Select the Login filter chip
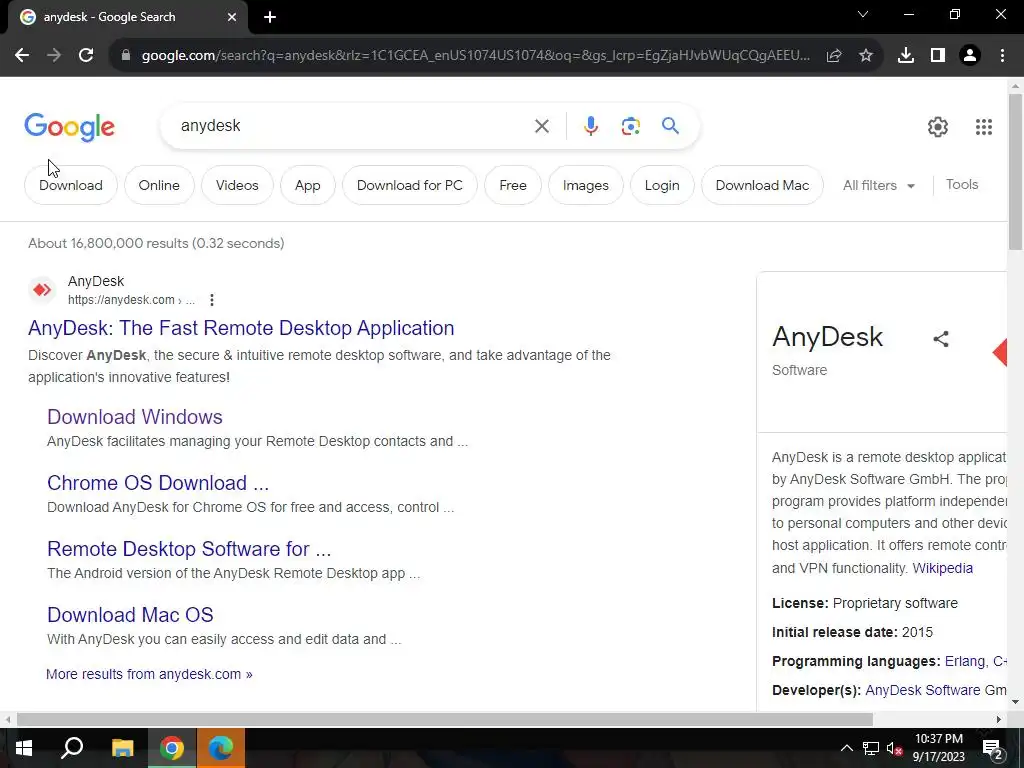Screen dimensions: 1024x768 point(662,185)
